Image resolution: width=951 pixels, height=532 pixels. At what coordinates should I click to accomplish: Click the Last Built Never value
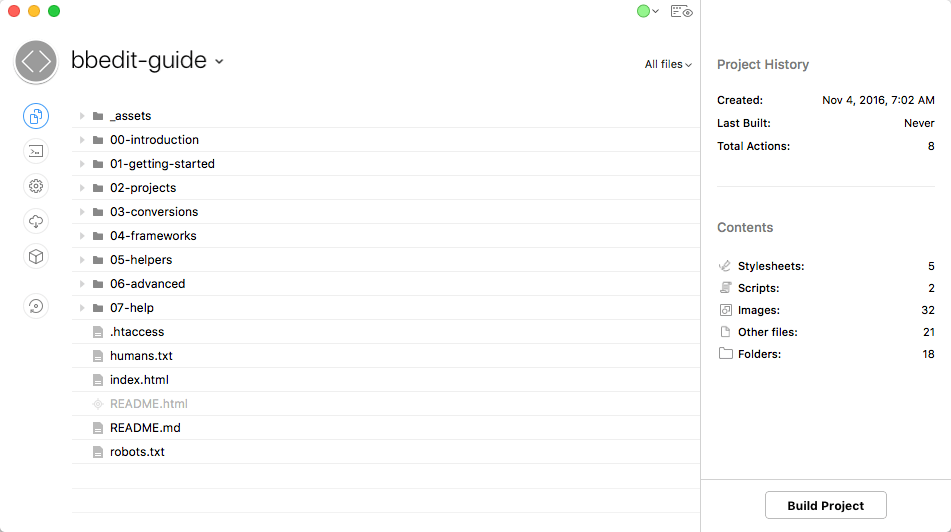click(x=919, y=123)
